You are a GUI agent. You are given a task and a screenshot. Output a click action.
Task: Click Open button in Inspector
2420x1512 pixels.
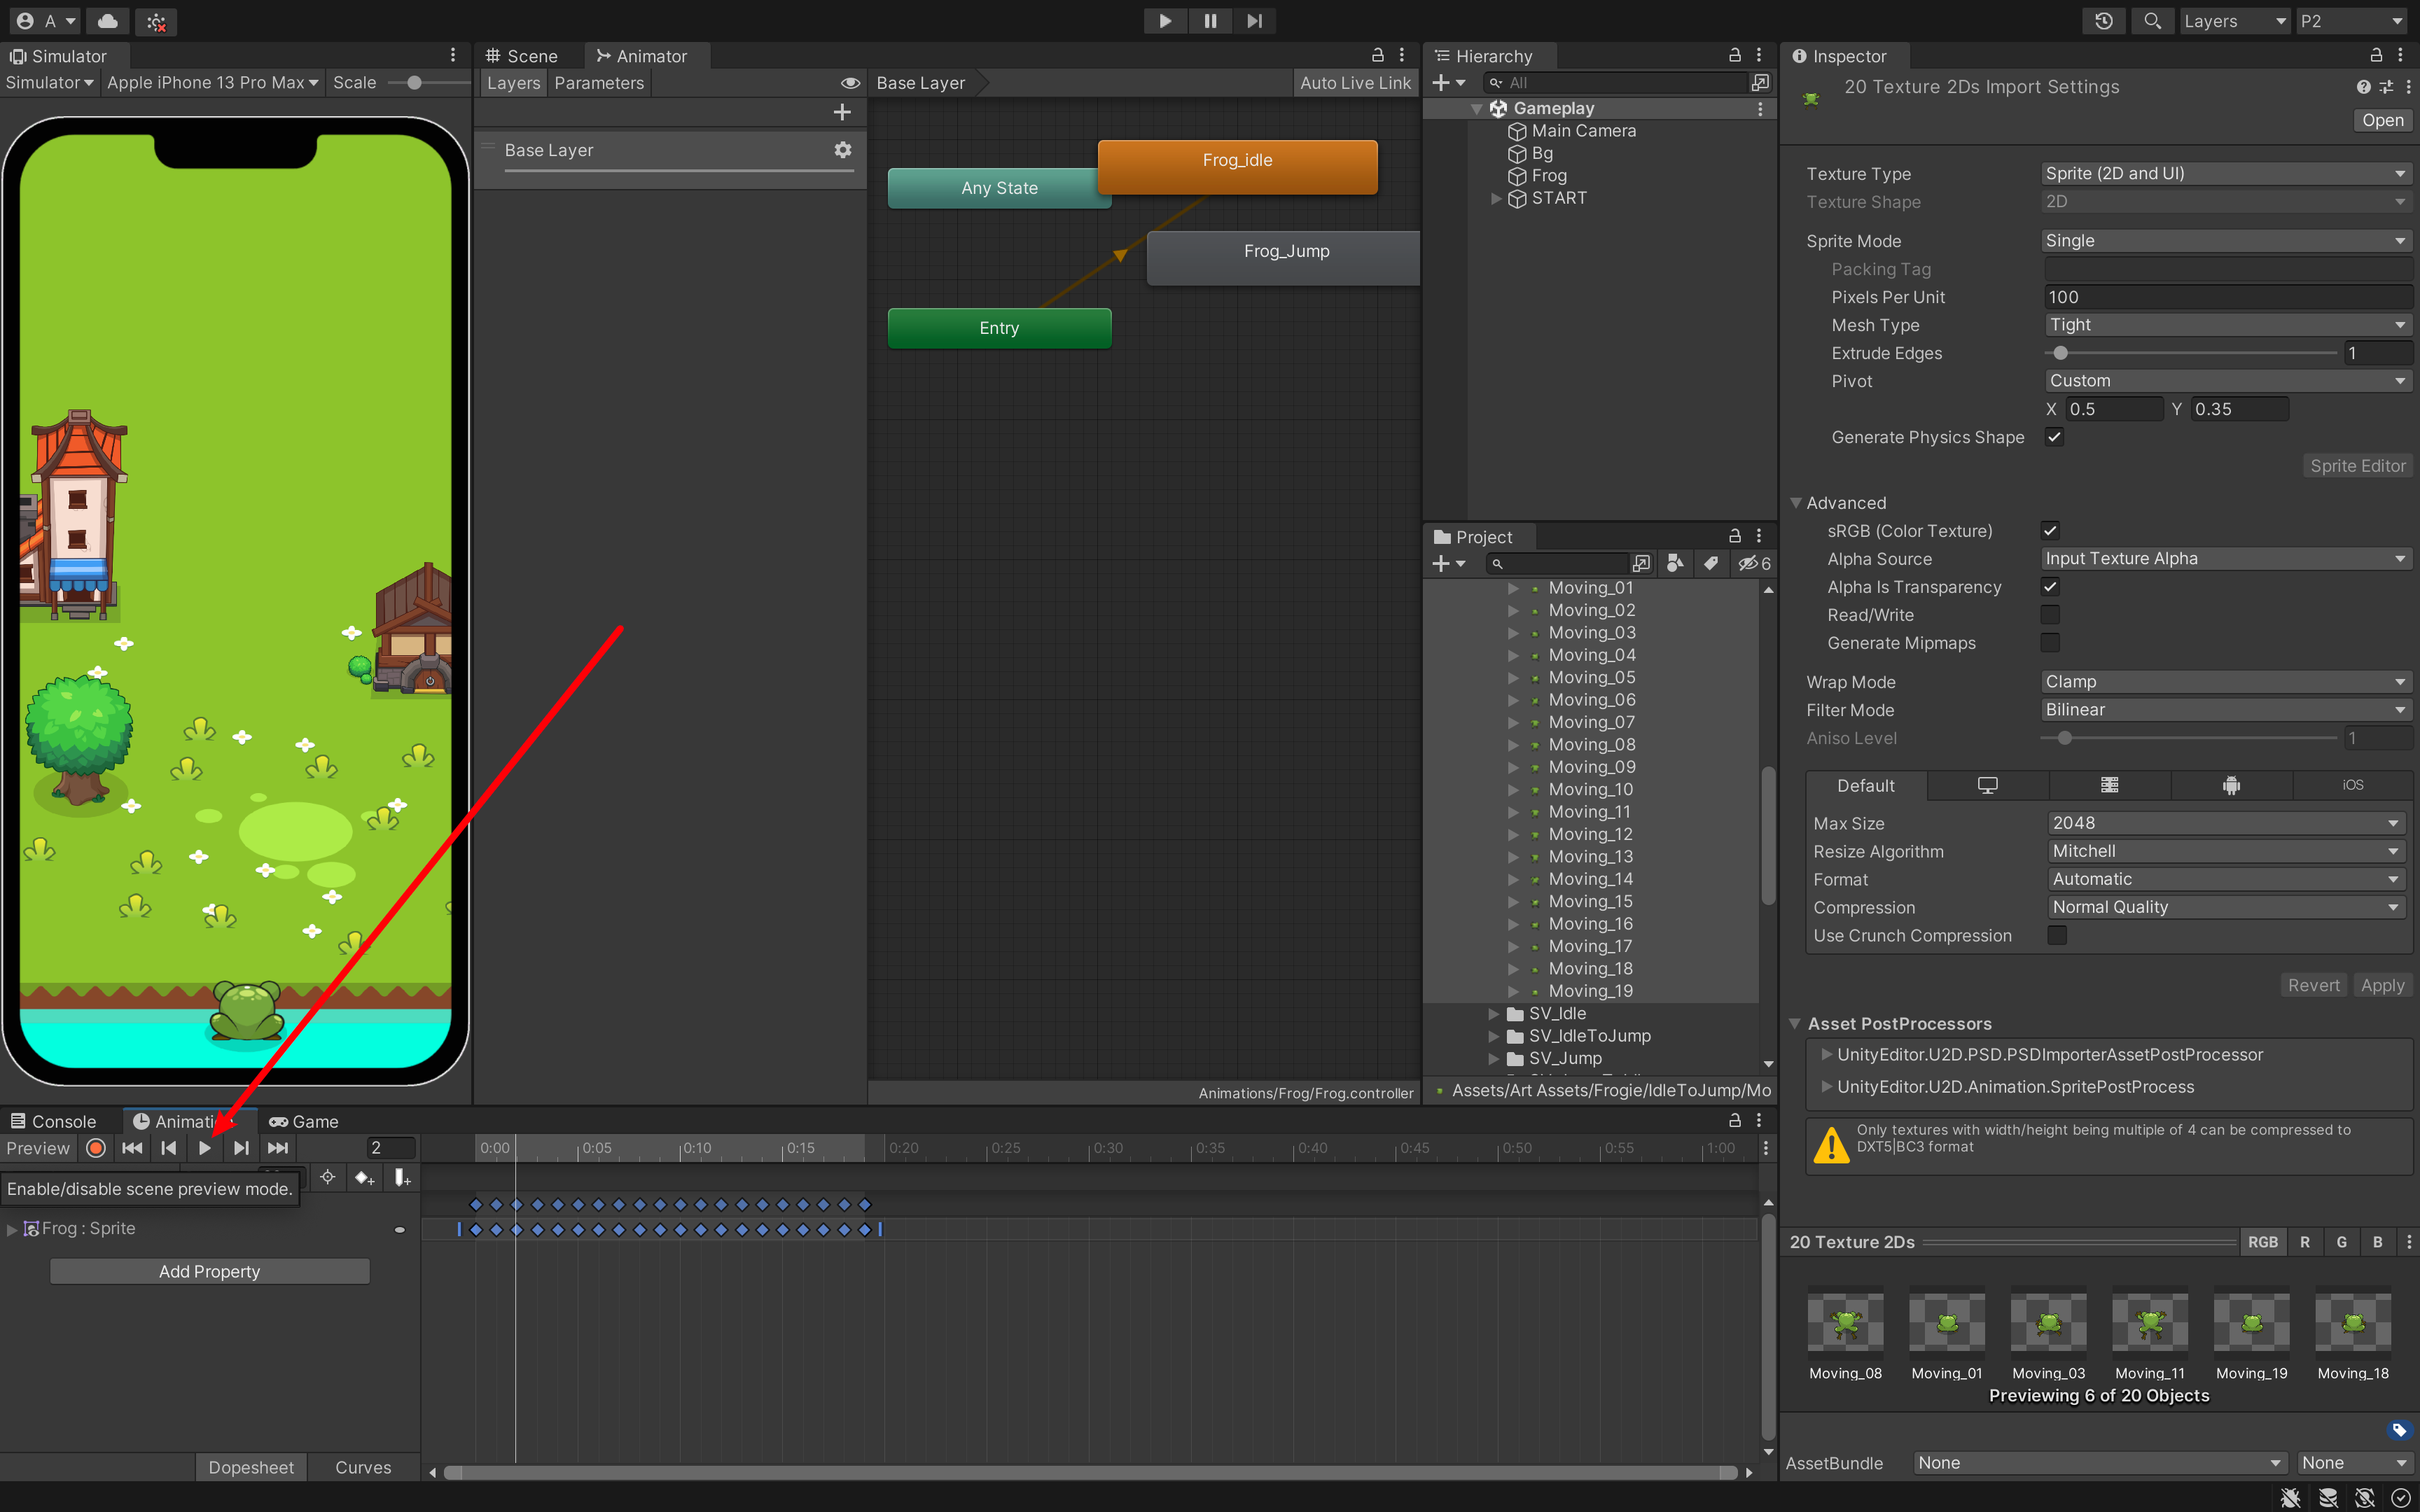pyautogui.click(x=2382, y=120)
